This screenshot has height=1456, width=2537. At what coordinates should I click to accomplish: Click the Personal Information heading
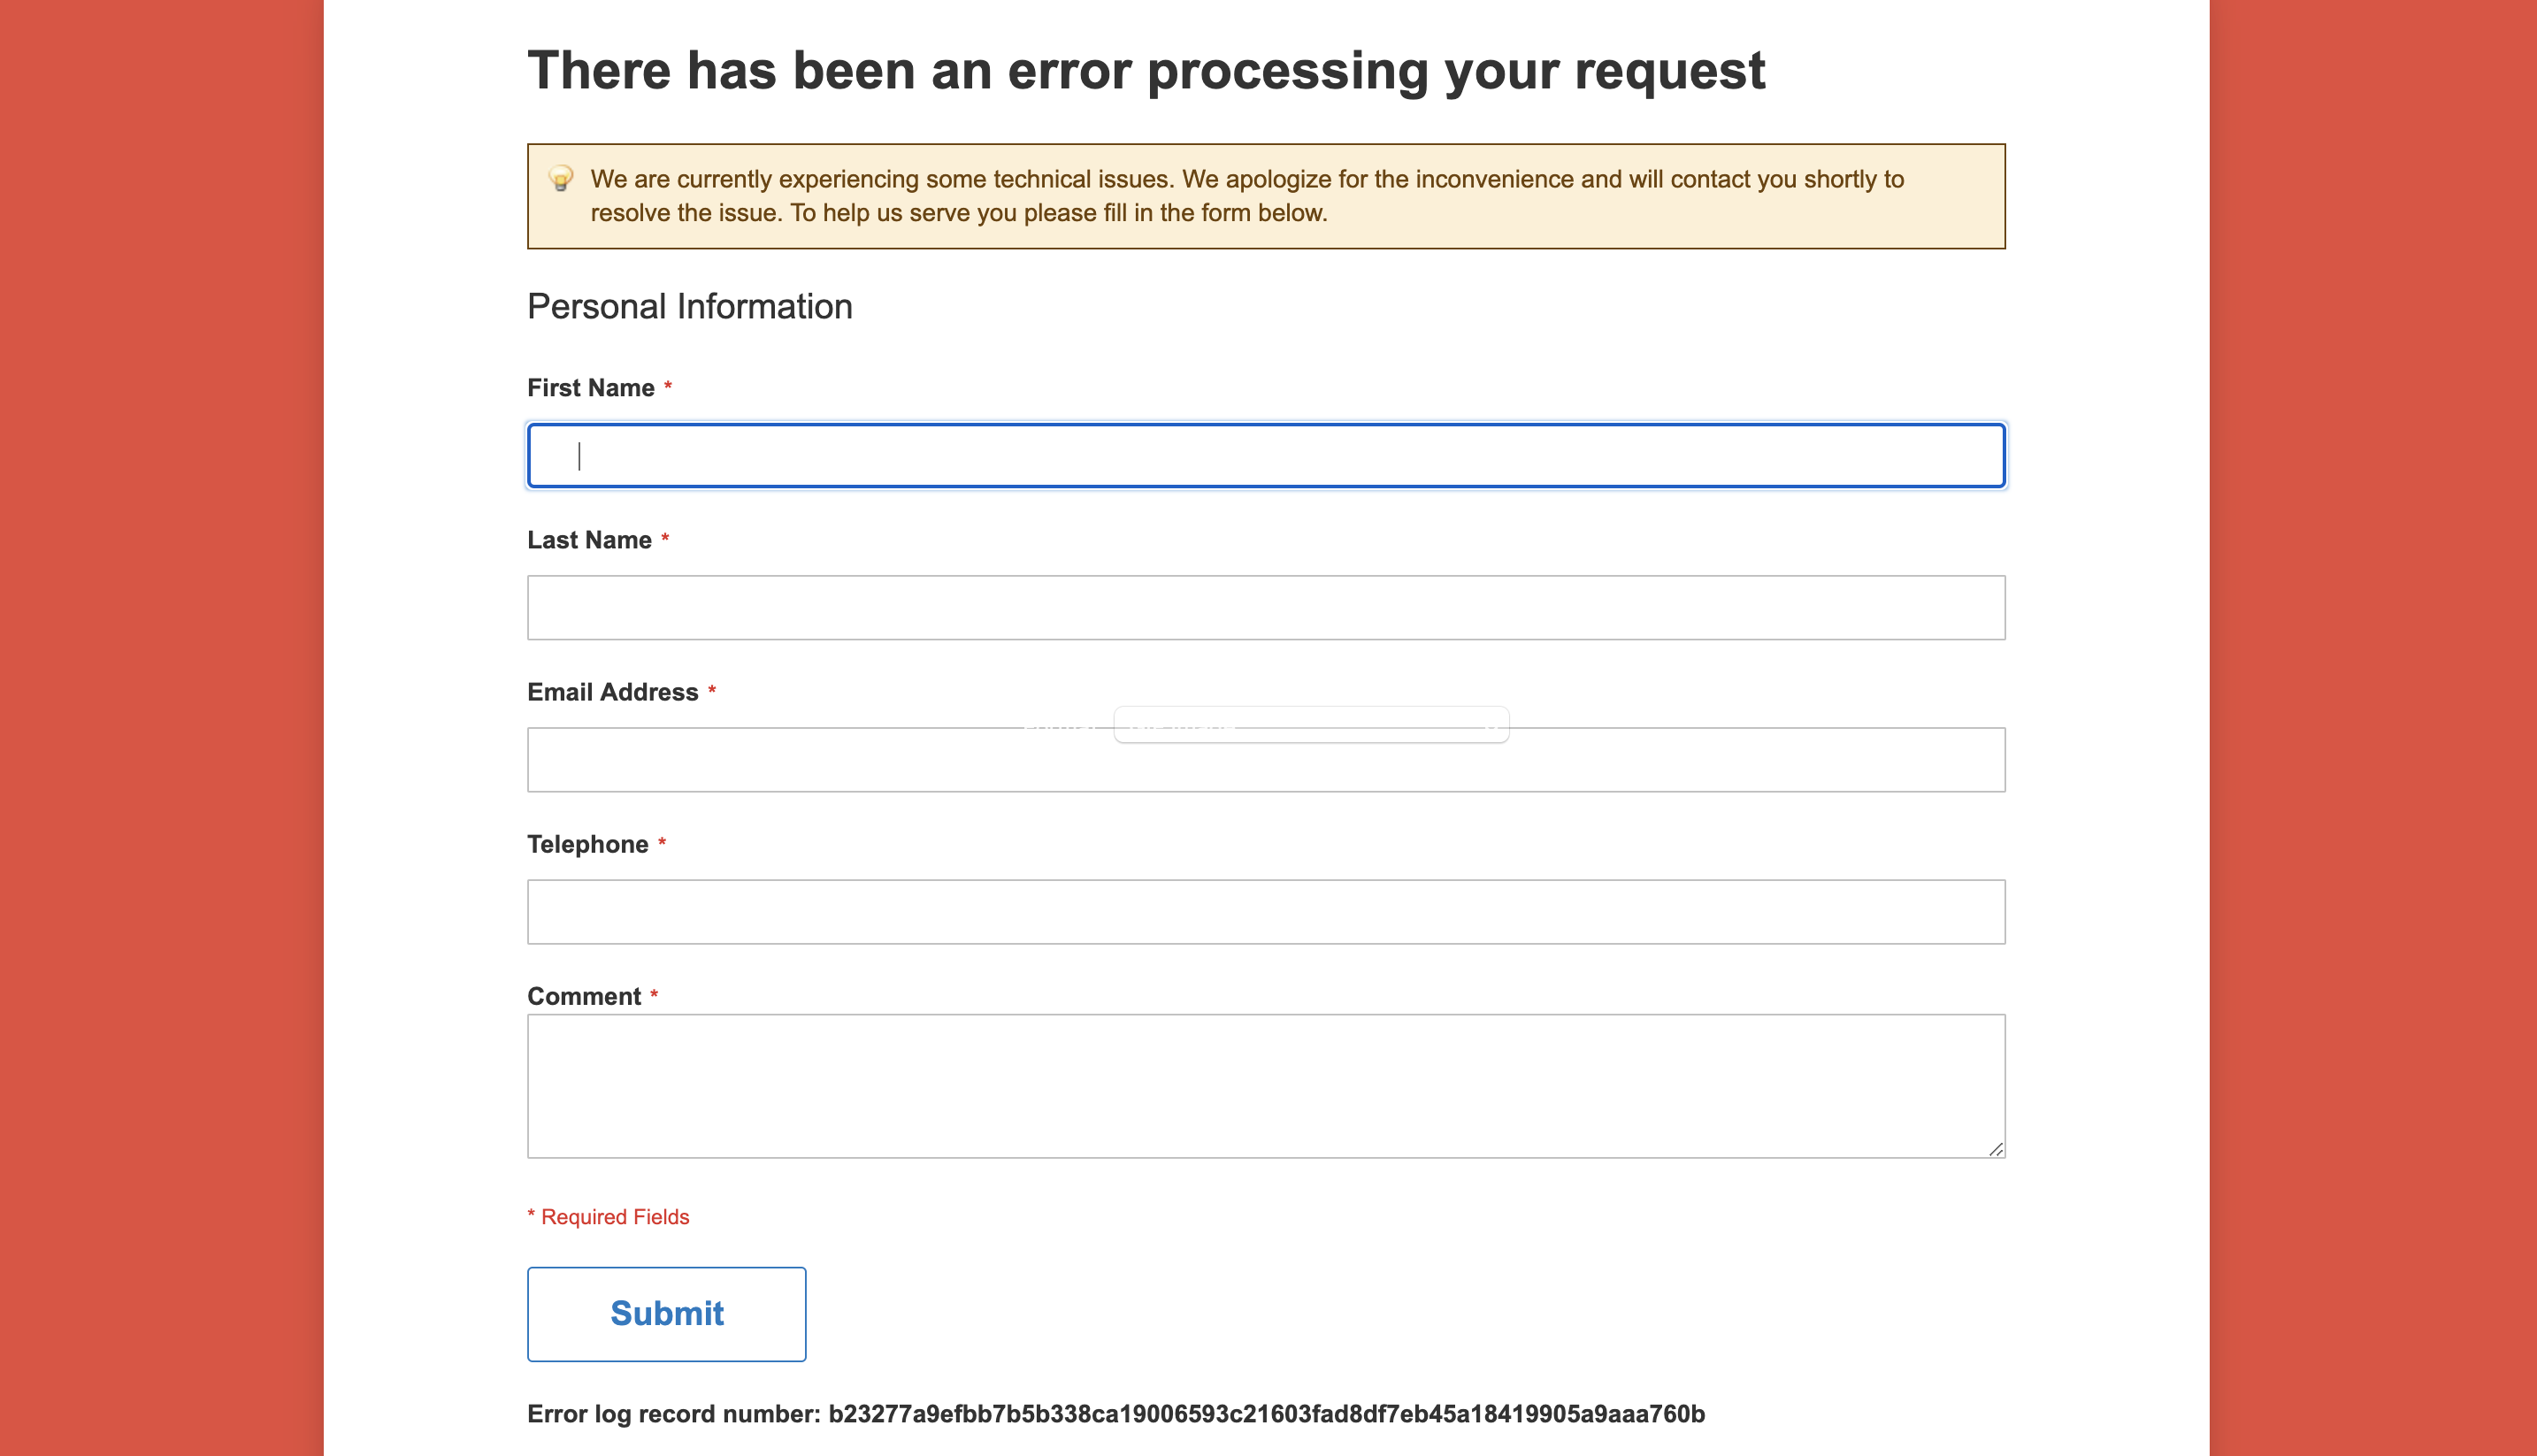tap(689, 306)
